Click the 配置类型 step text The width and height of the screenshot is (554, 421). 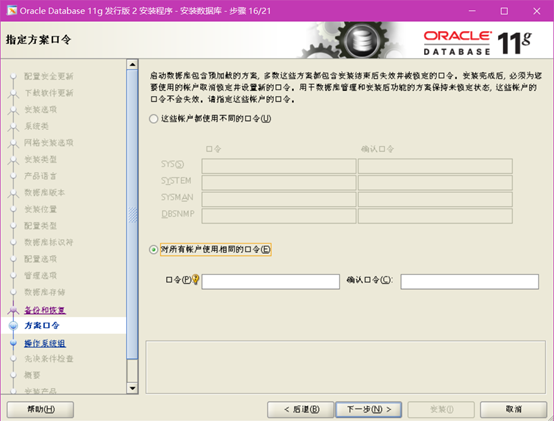pos(40,226)
